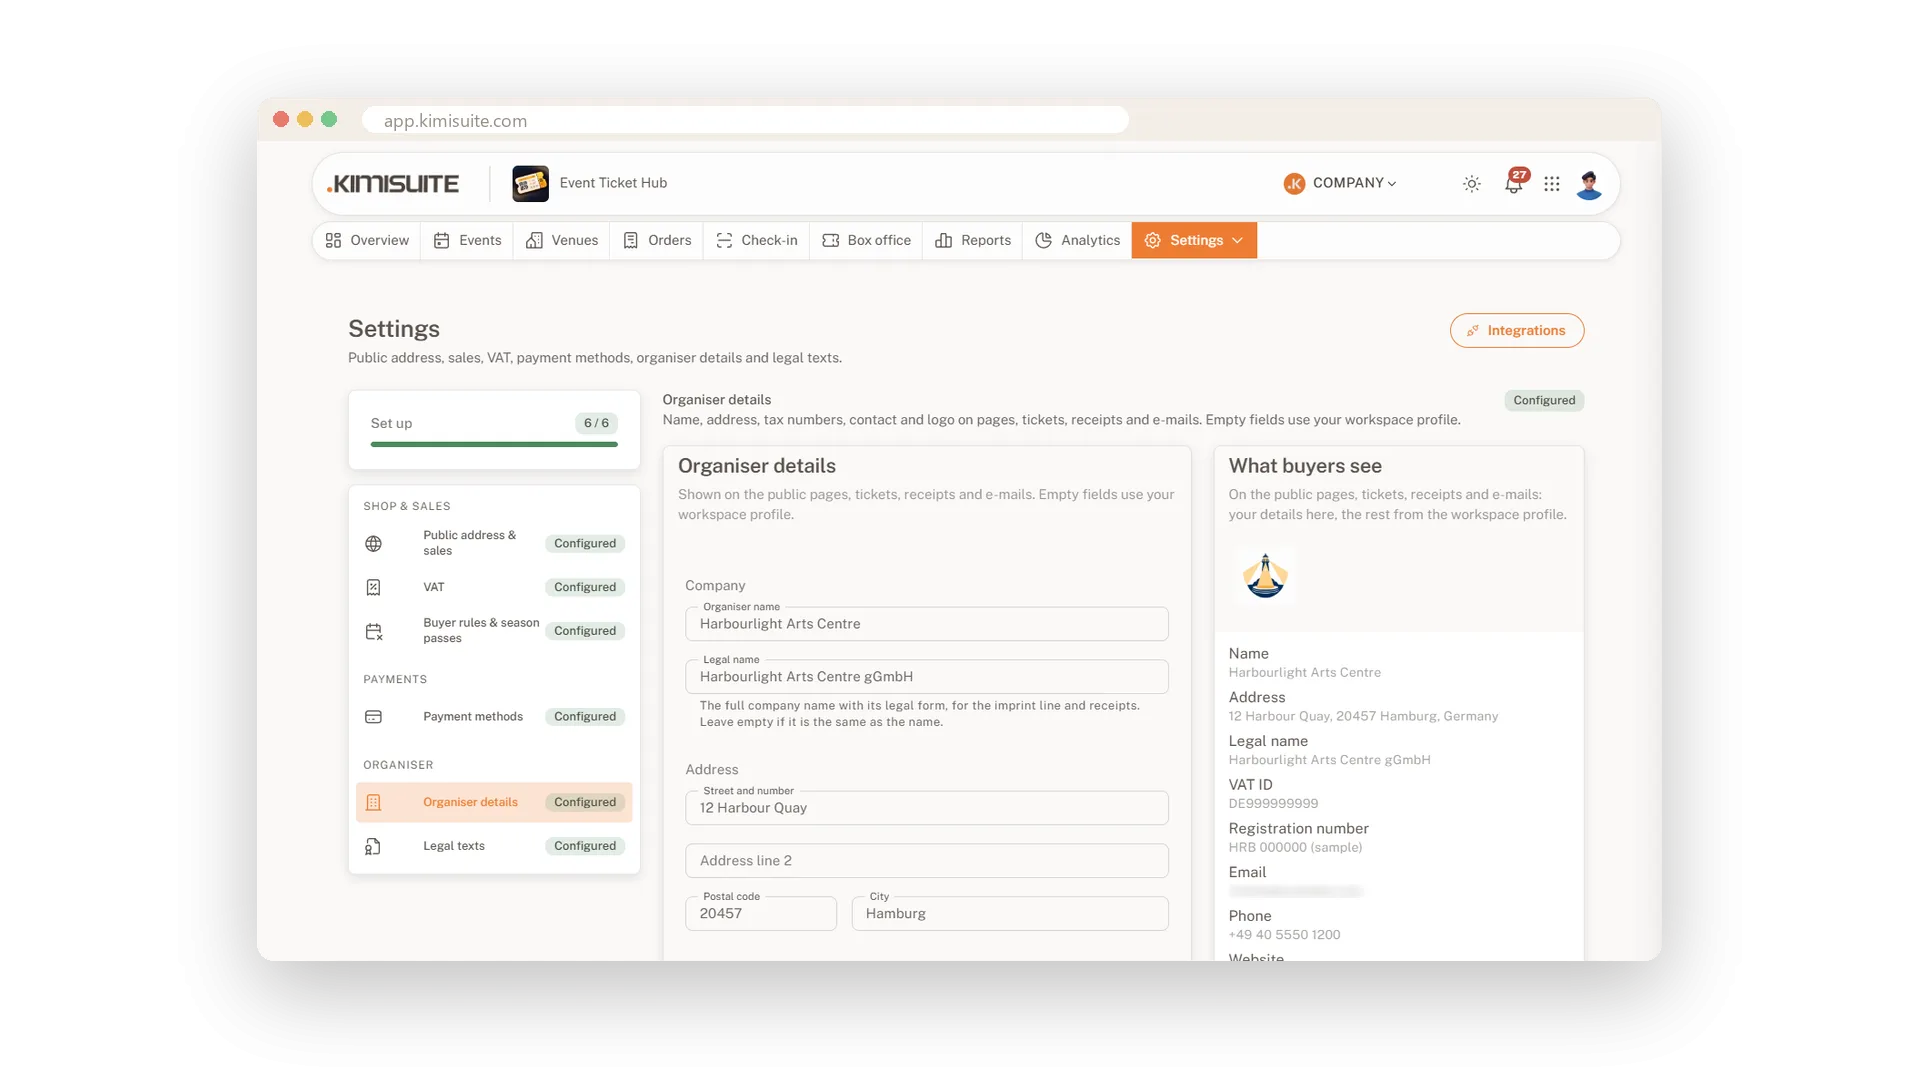This screenshot has width=1920, height=1080.
Task: Click the Buyer rules calendar icon
Action: tap(373, 631)
